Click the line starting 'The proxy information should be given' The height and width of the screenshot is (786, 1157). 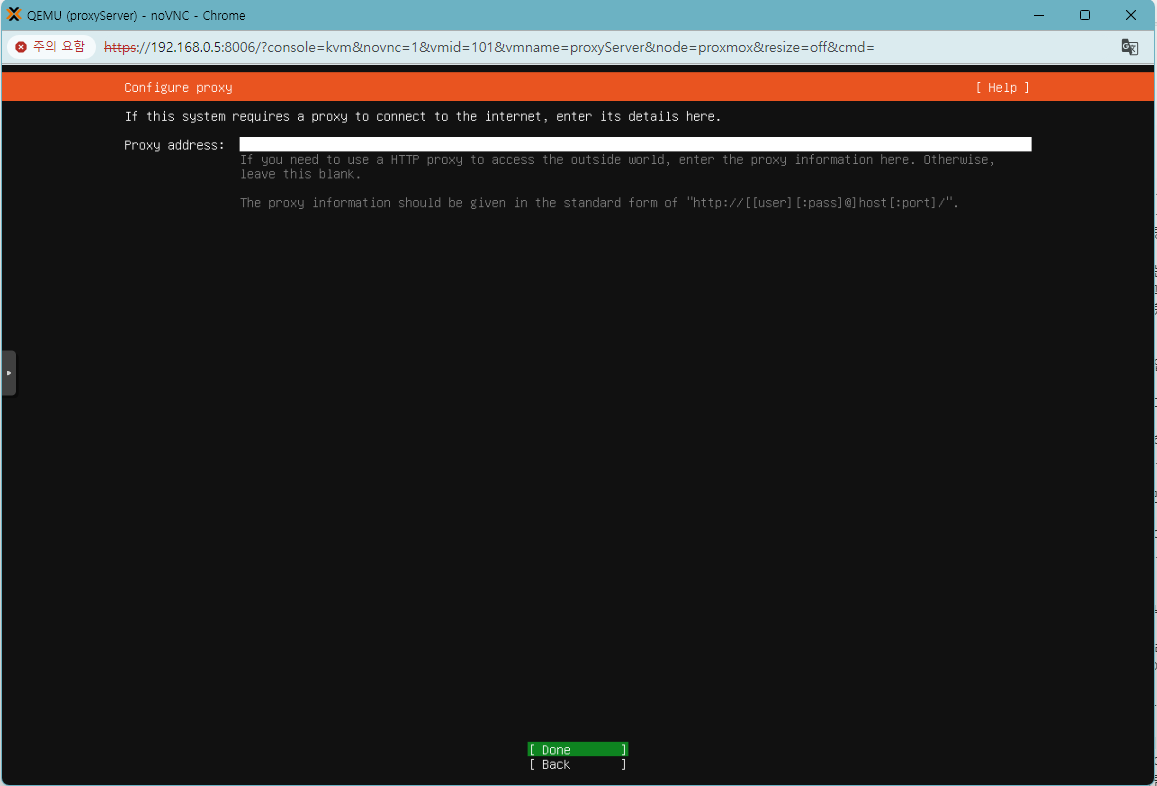pos(599,203)
